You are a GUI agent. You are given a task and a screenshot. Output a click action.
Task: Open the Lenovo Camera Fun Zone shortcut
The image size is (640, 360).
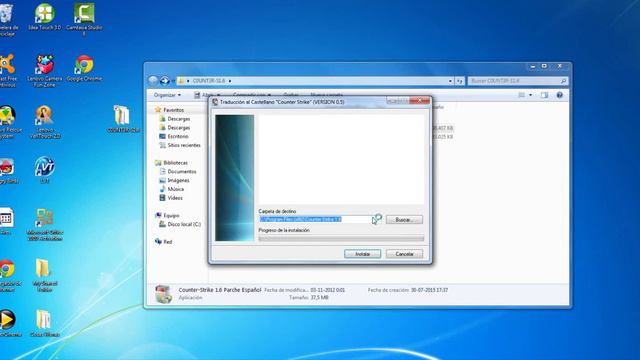44,70
